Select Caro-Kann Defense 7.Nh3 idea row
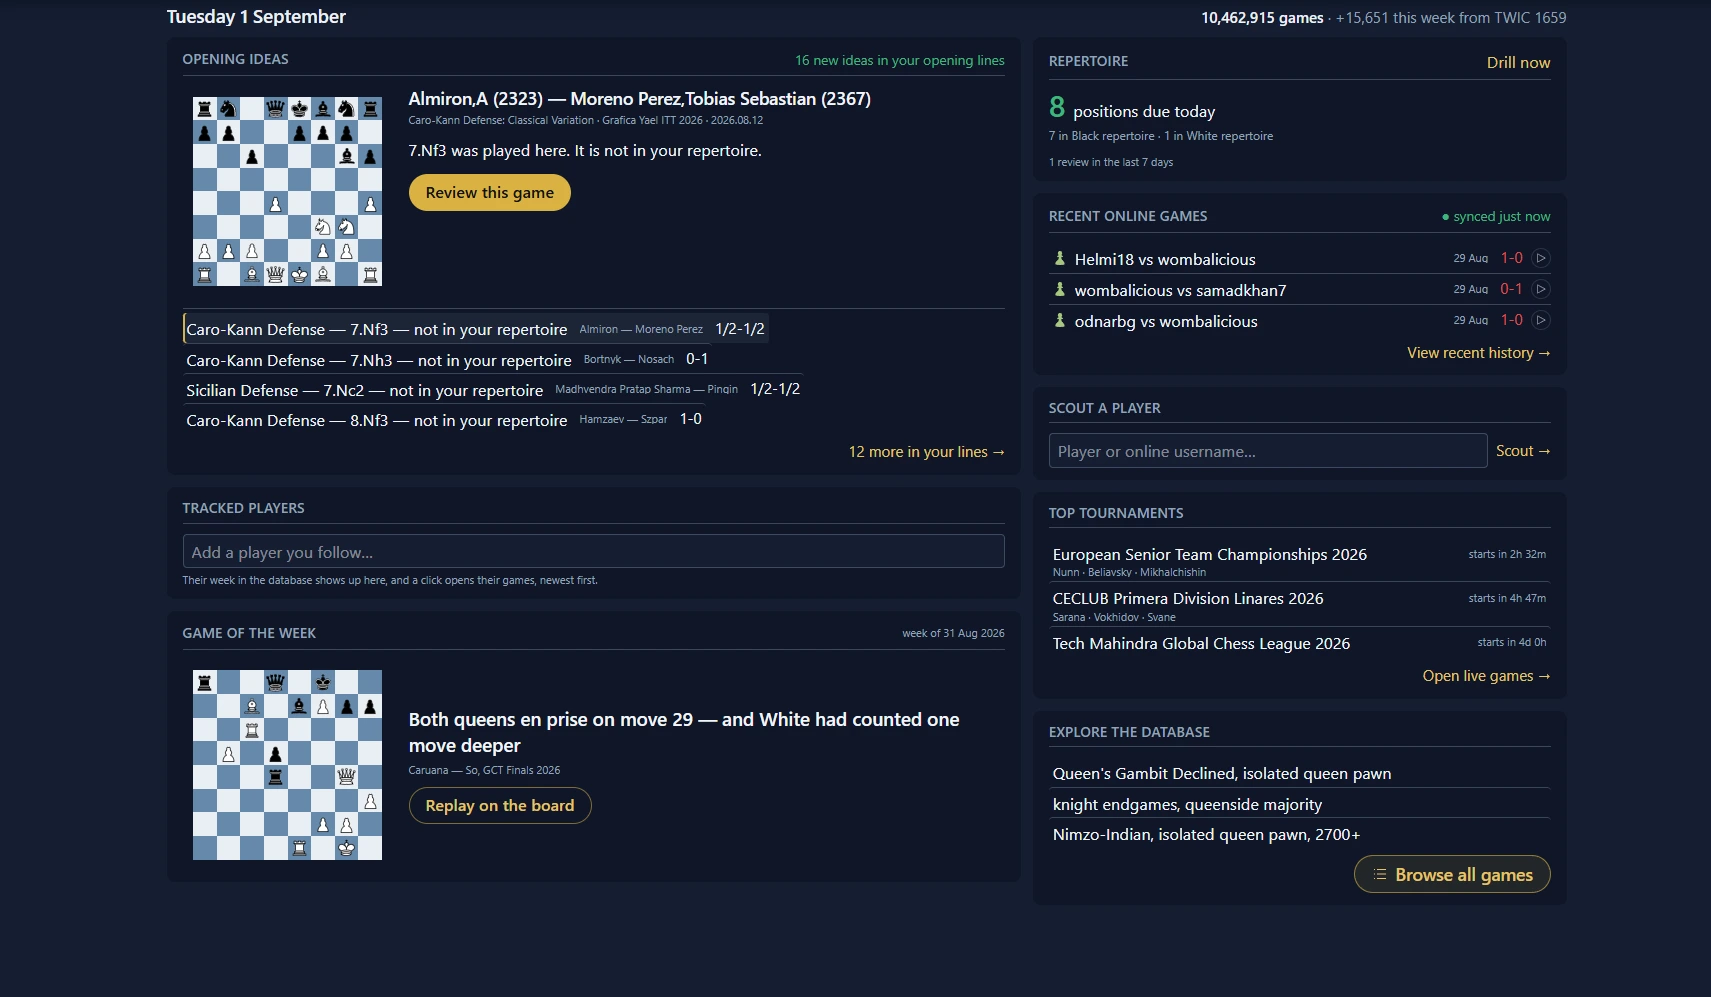 [x=448, y=360]
